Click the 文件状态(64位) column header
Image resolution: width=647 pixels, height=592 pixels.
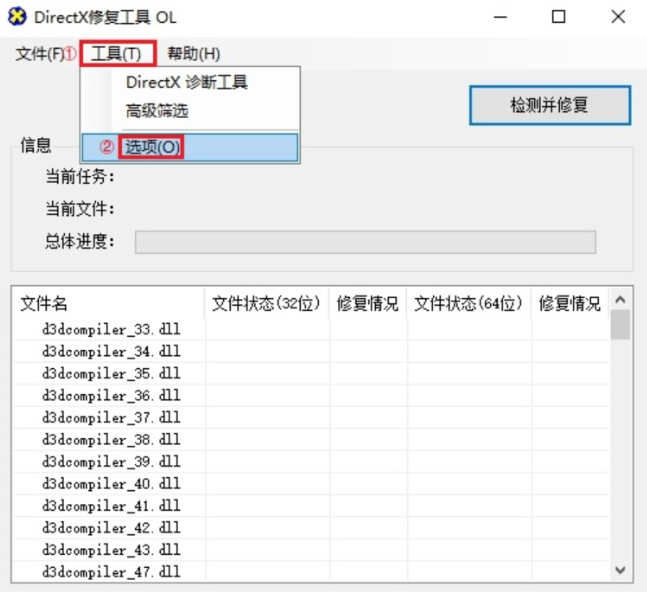coord(469,304)
